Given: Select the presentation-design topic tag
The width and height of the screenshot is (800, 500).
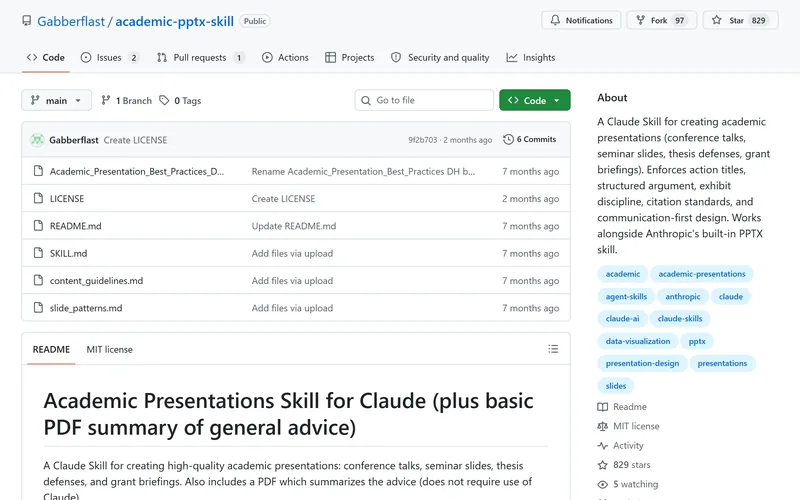Looking at the screenshot, I should [642, 363].
